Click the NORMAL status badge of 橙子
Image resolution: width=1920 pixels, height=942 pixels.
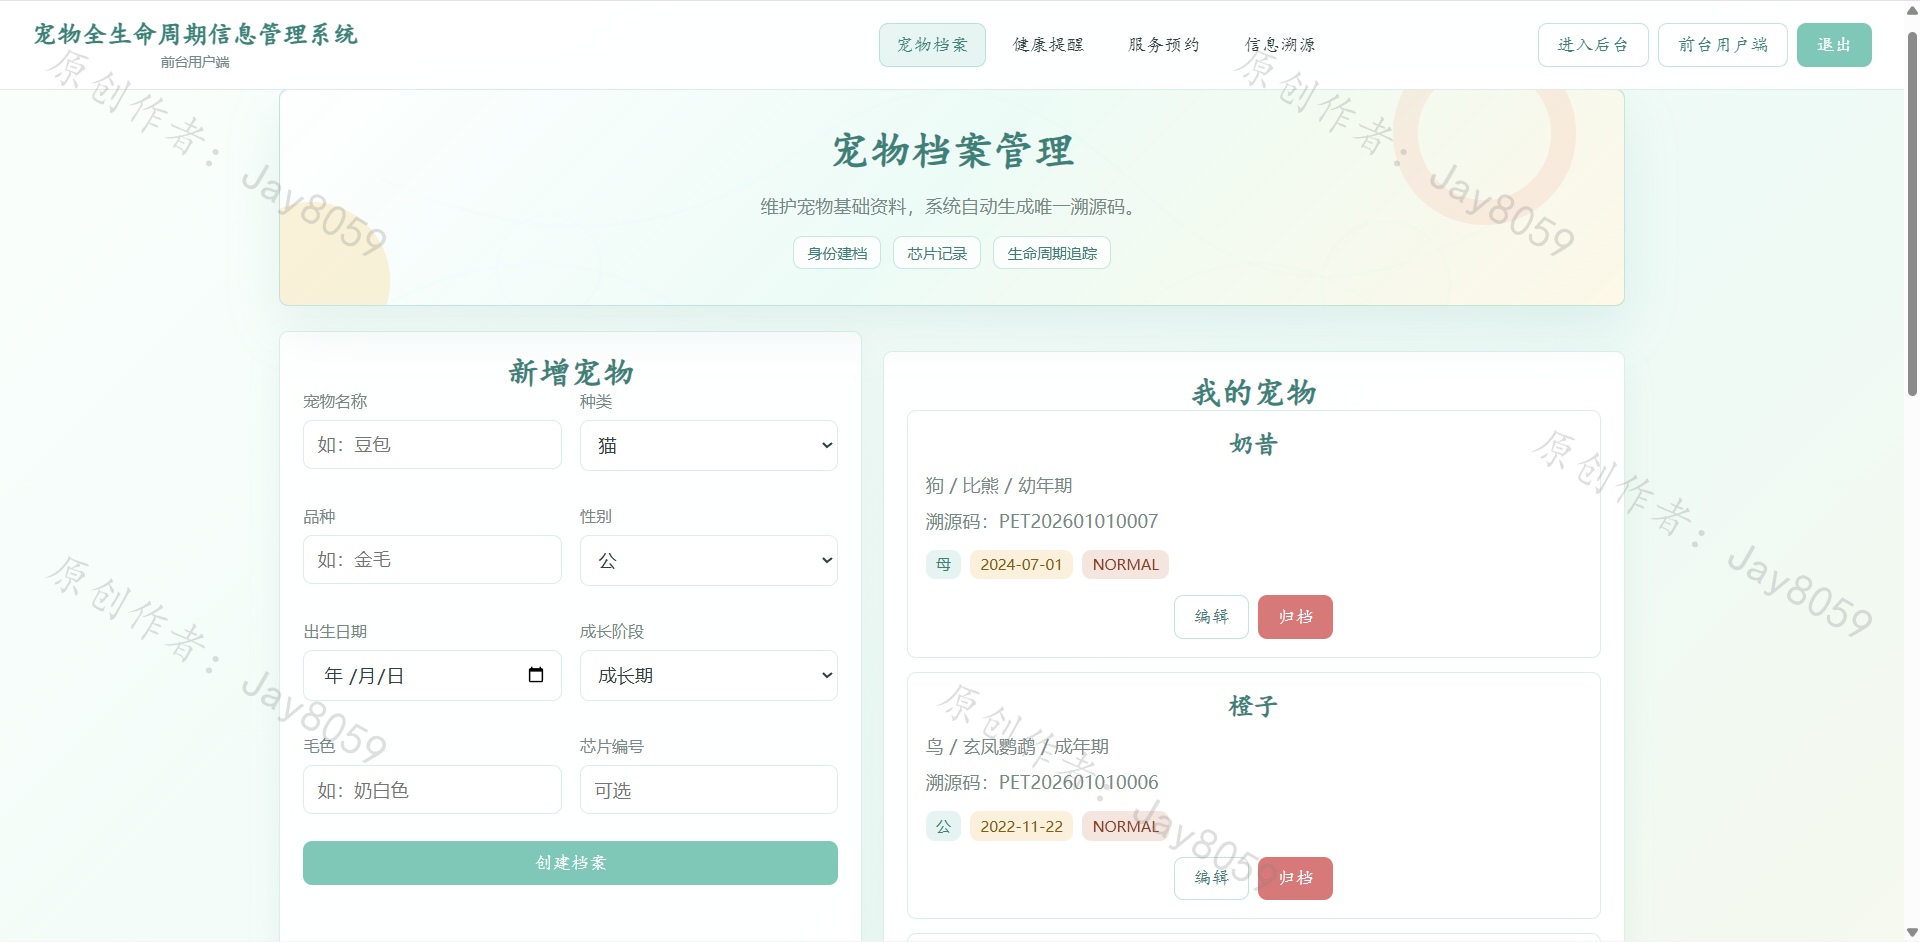coord(1125,826)
